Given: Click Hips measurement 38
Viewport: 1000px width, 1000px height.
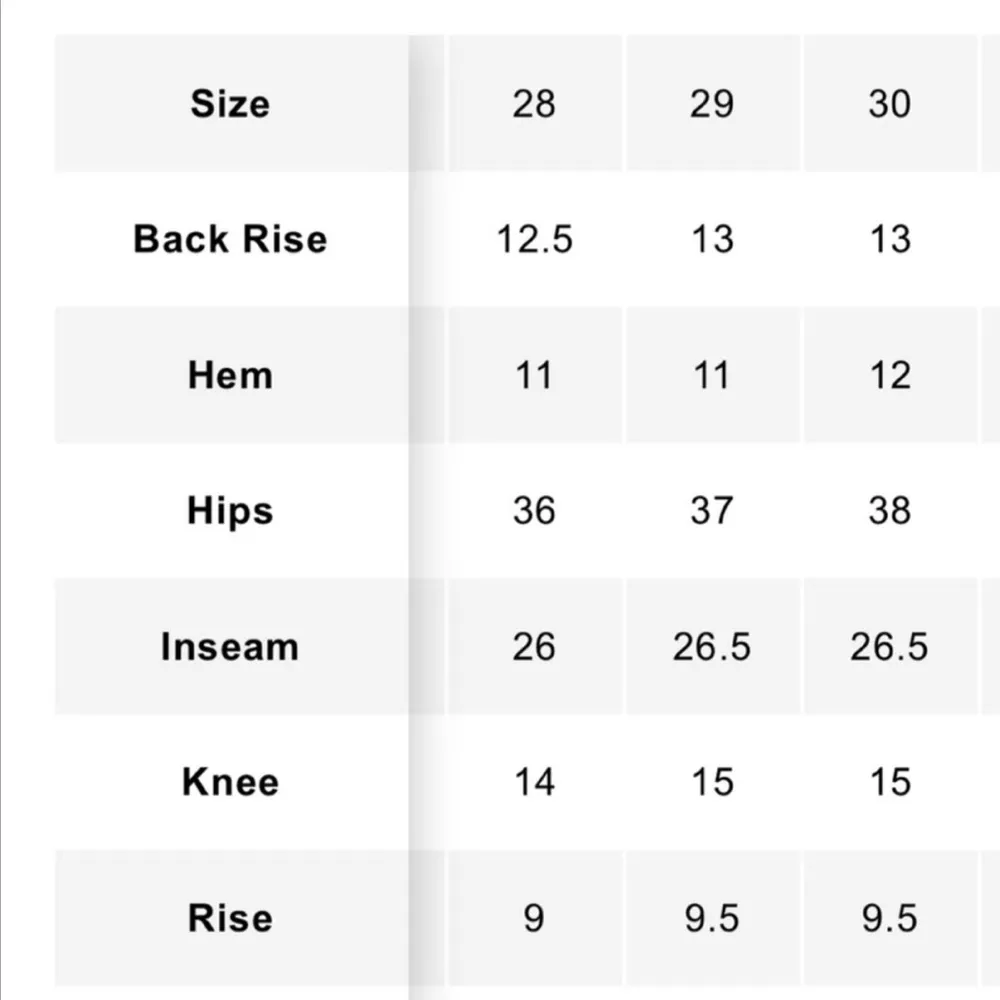Looking at the screenshot, I should pyautogui.click(x=889, y=511).
